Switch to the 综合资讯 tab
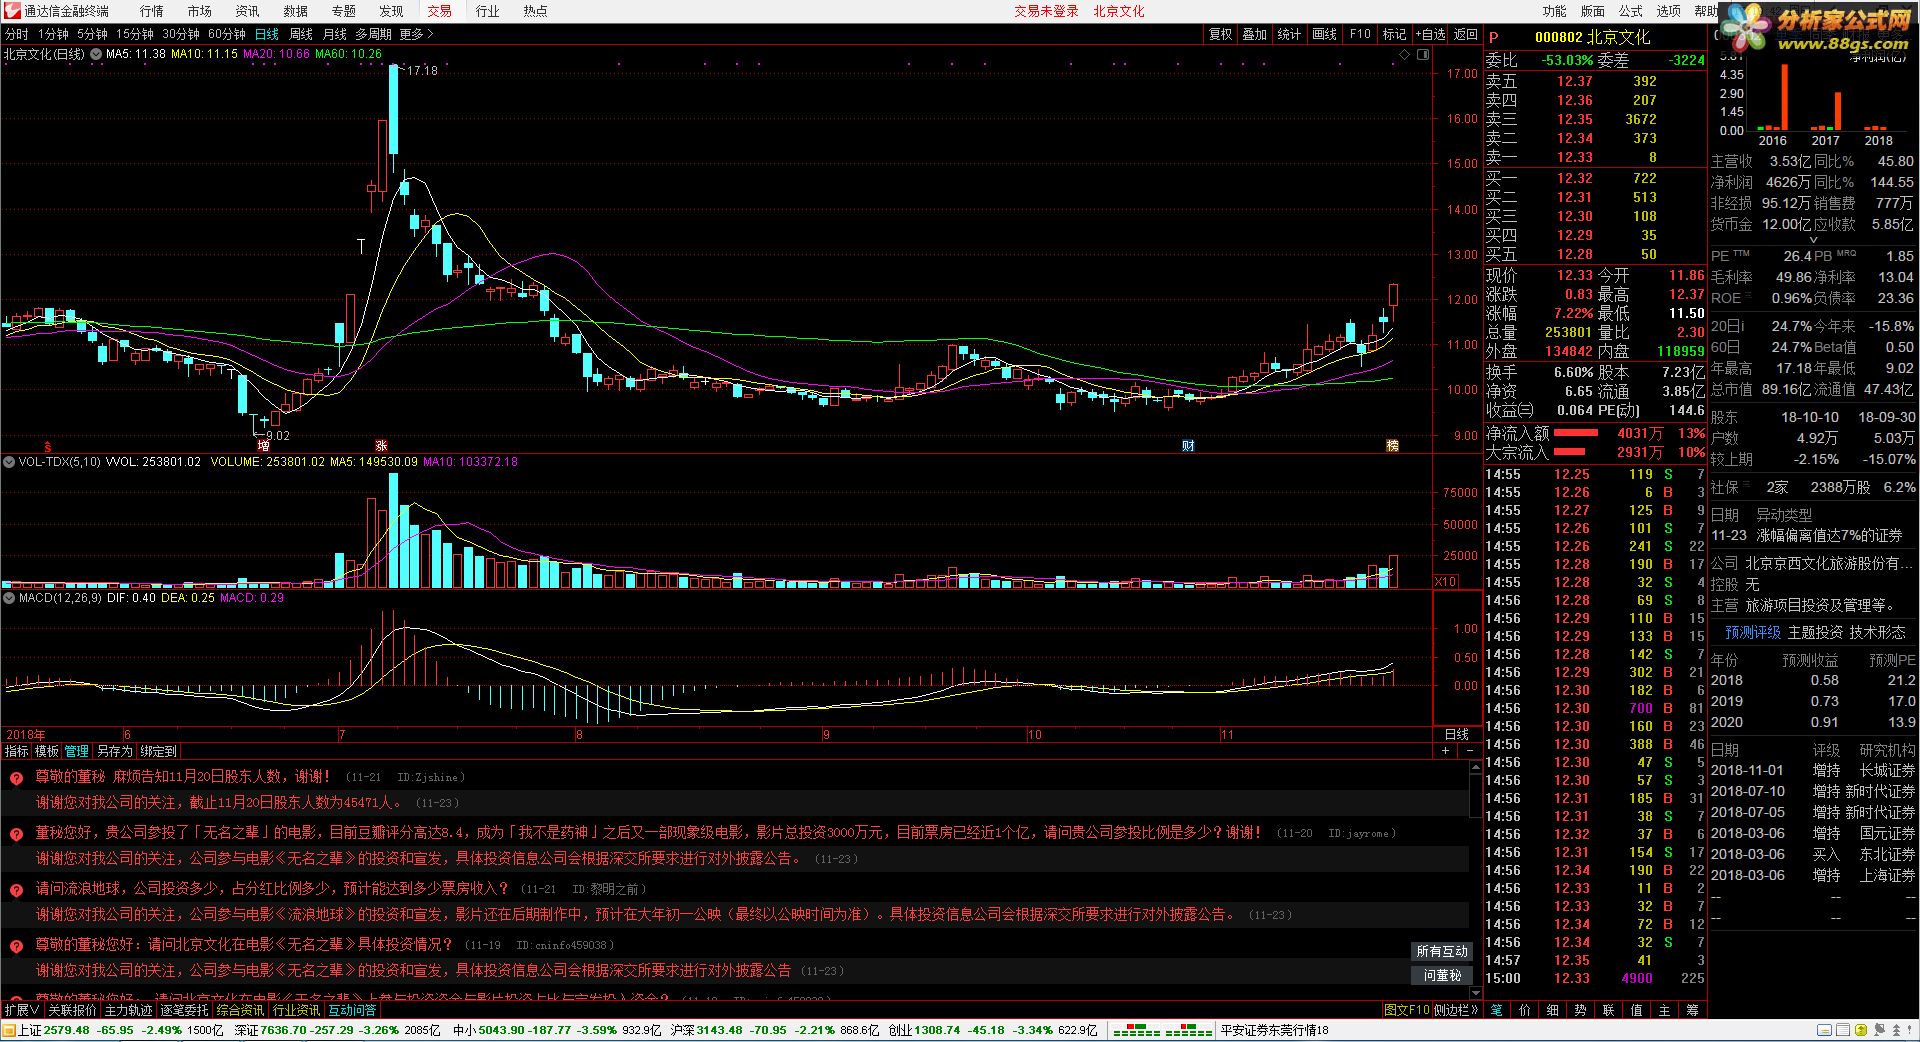 click(x=240, y=1010)
